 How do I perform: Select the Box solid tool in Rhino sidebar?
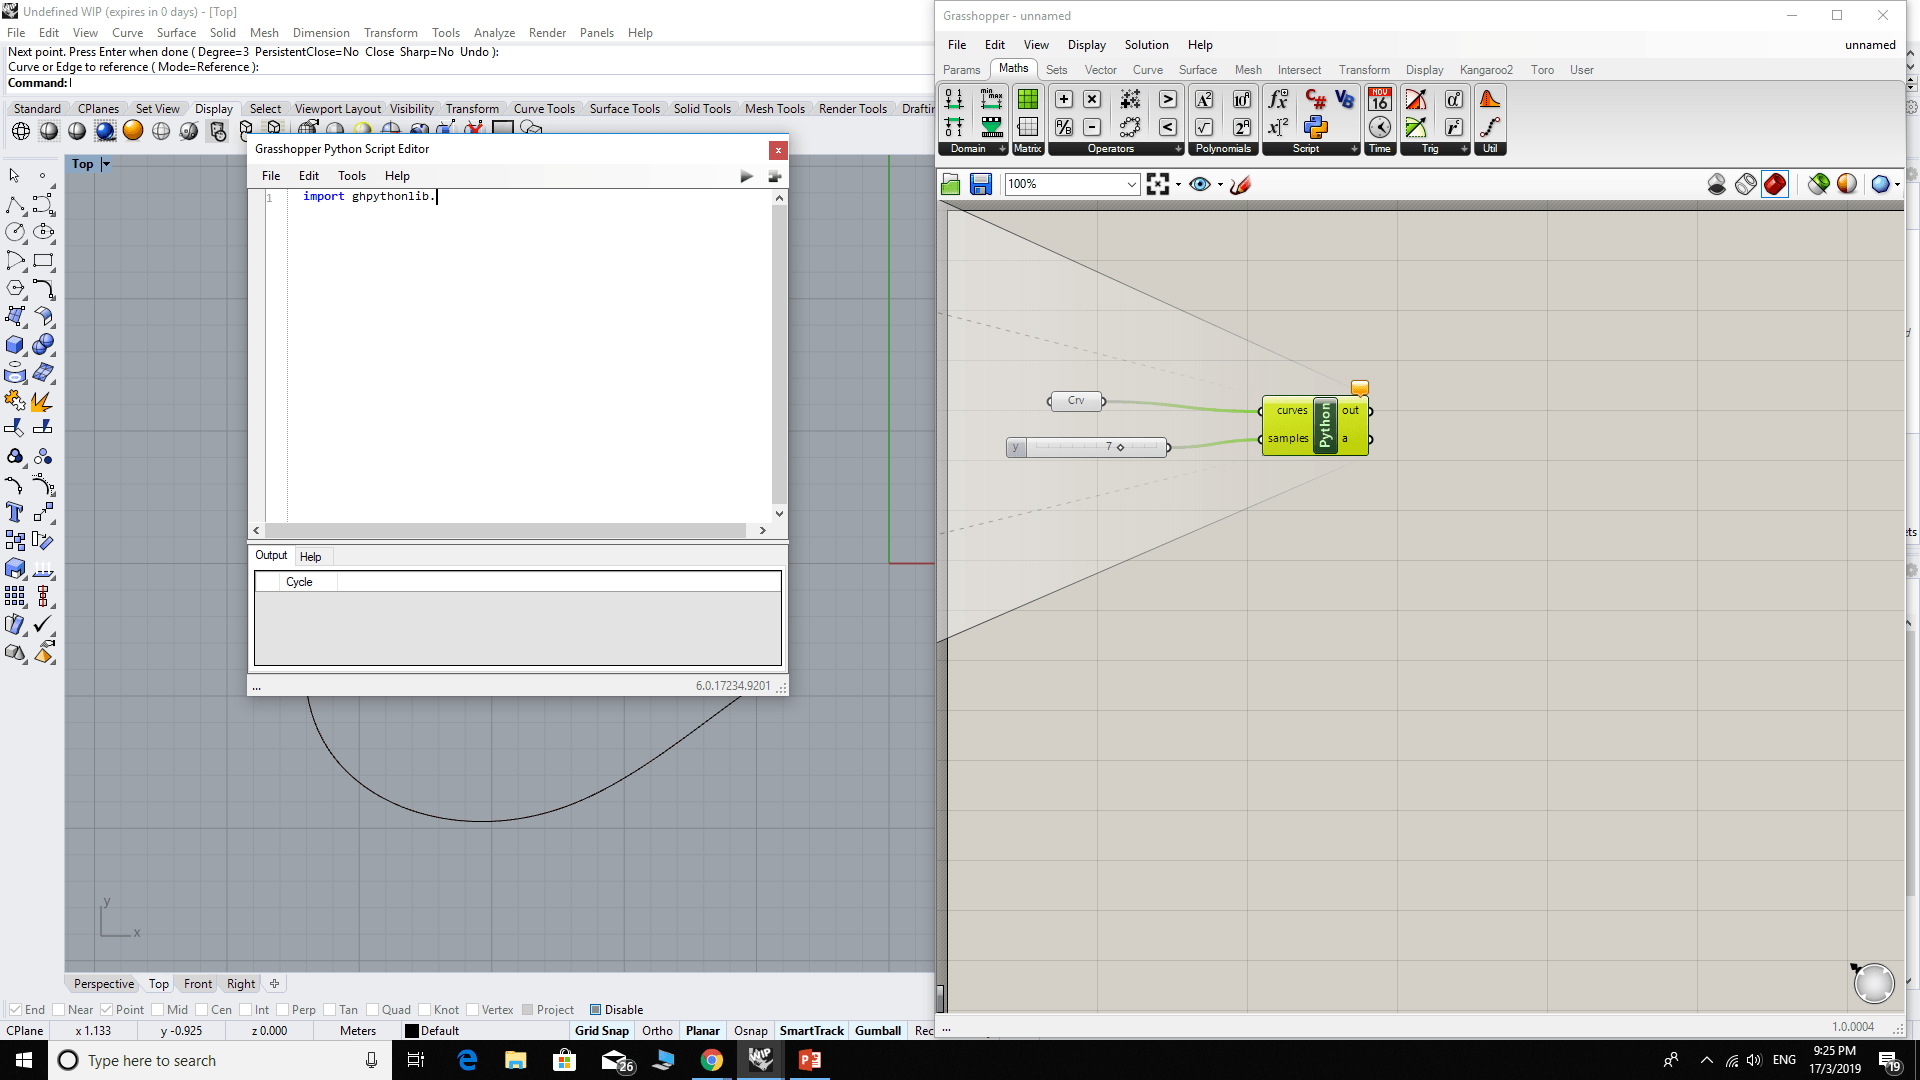[x=15, y=345]
